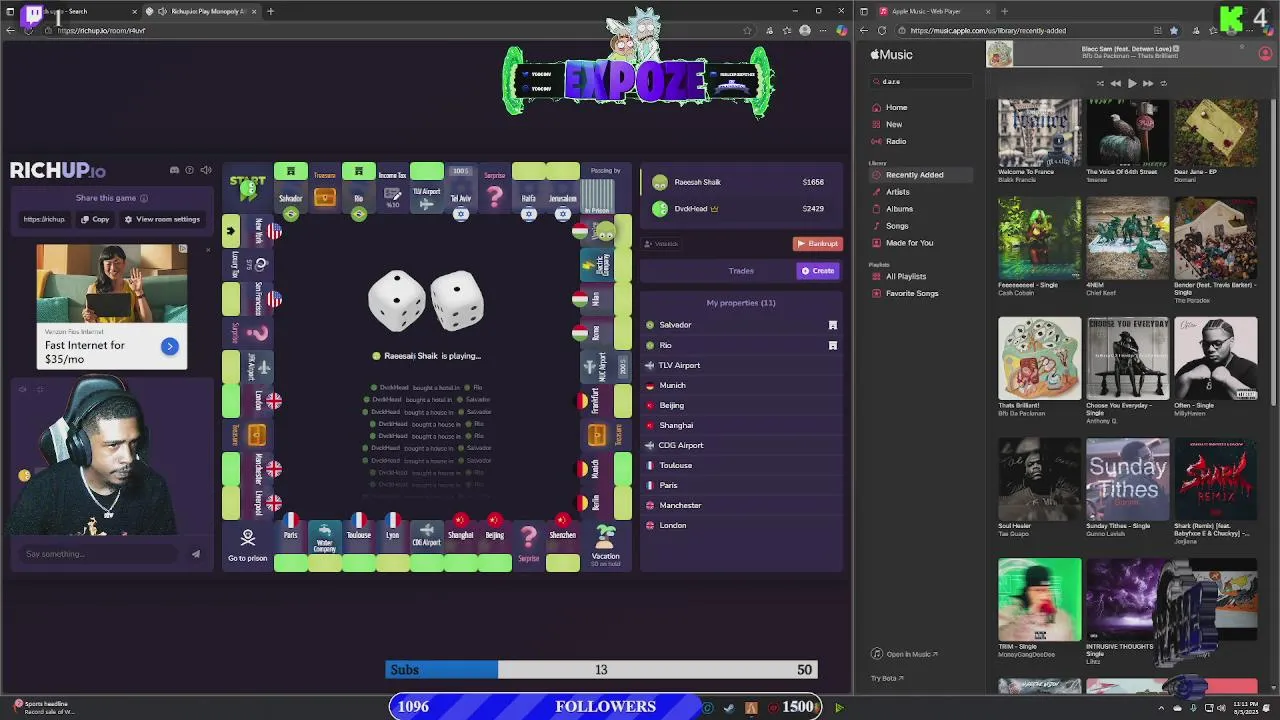Go to Home in Apple Music sidebar

click(x=896, y=107)
